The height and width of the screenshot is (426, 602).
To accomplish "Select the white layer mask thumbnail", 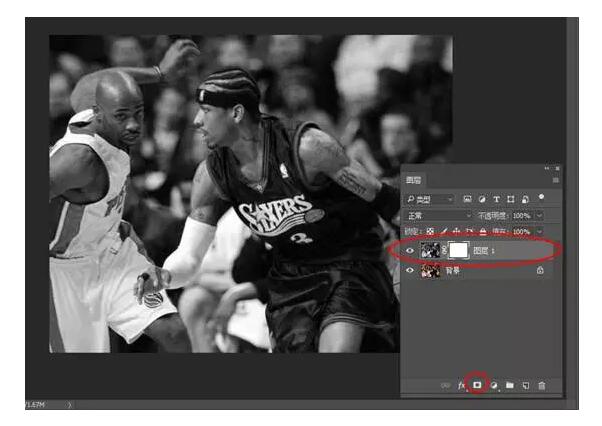I will [x=457, y=251].
